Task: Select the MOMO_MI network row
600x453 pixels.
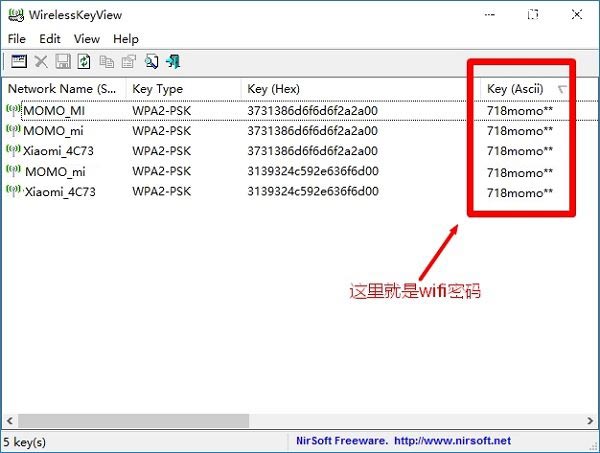Action: [302, 111]
